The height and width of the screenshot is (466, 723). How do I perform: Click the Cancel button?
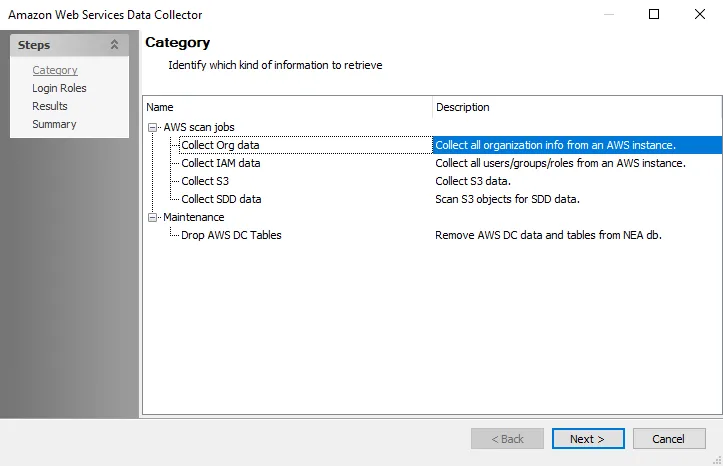click(x=669, y=439)
